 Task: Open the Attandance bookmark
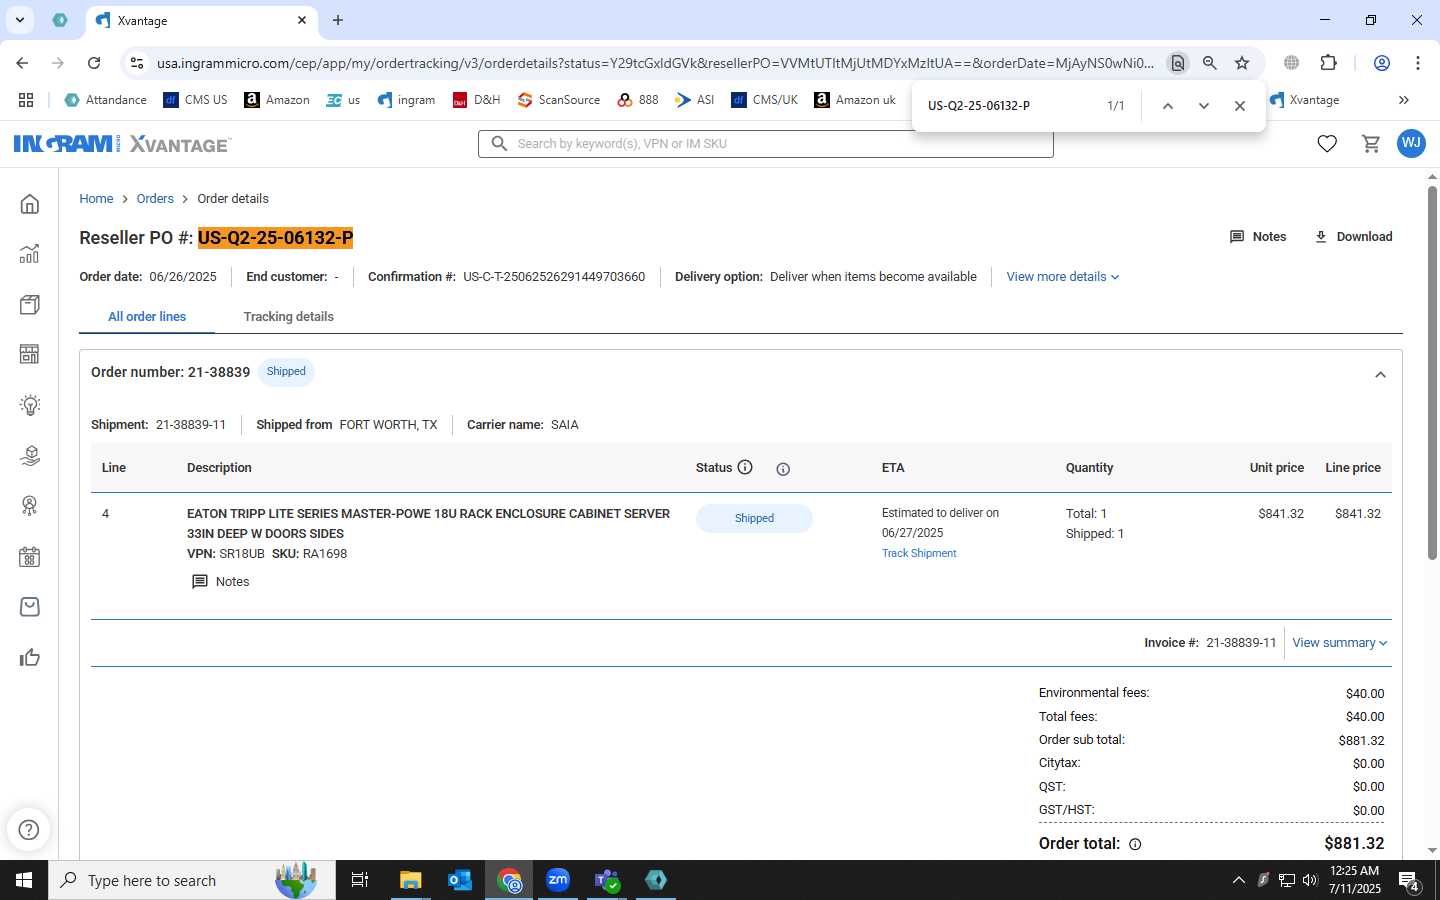tap(105, 100)
